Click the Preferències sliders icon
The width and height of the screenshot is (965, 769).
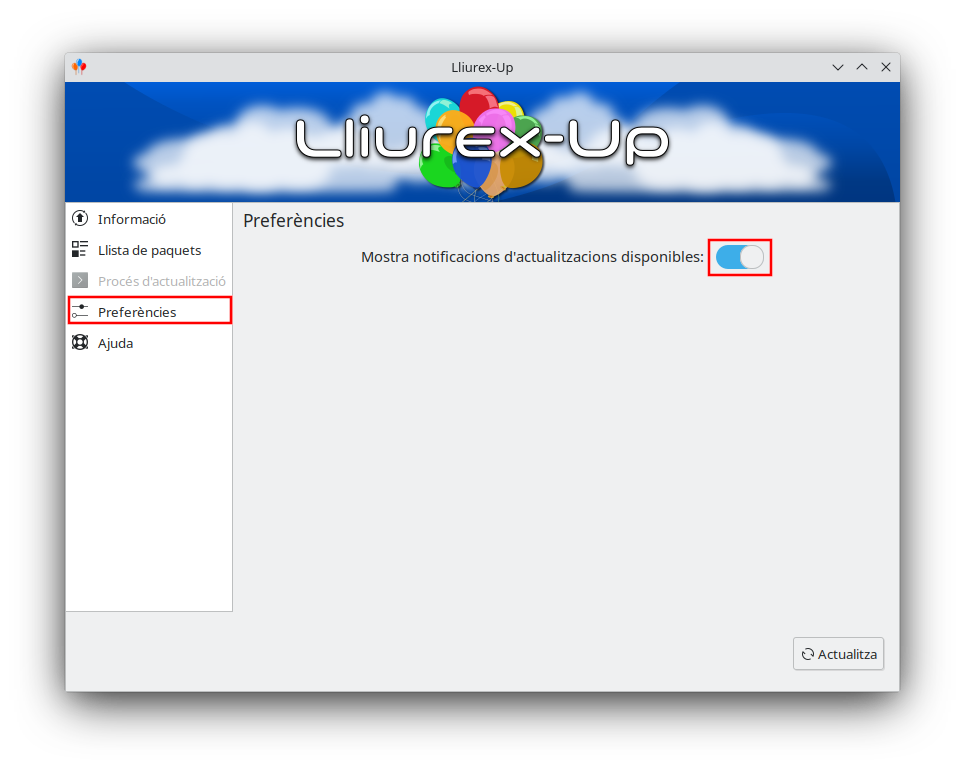pyautogui.click(x=80, y=311)
